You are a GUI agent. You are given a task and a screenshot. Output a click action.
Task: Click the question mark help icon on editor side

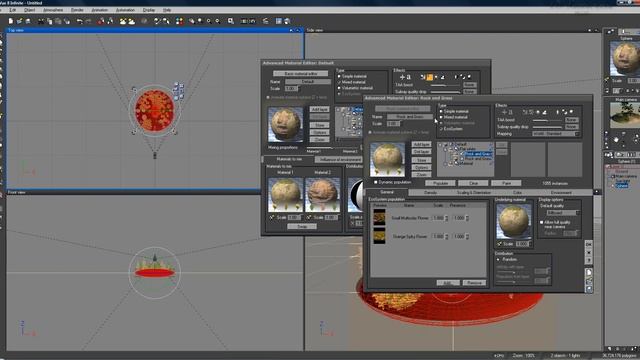(x=589, y=260)
